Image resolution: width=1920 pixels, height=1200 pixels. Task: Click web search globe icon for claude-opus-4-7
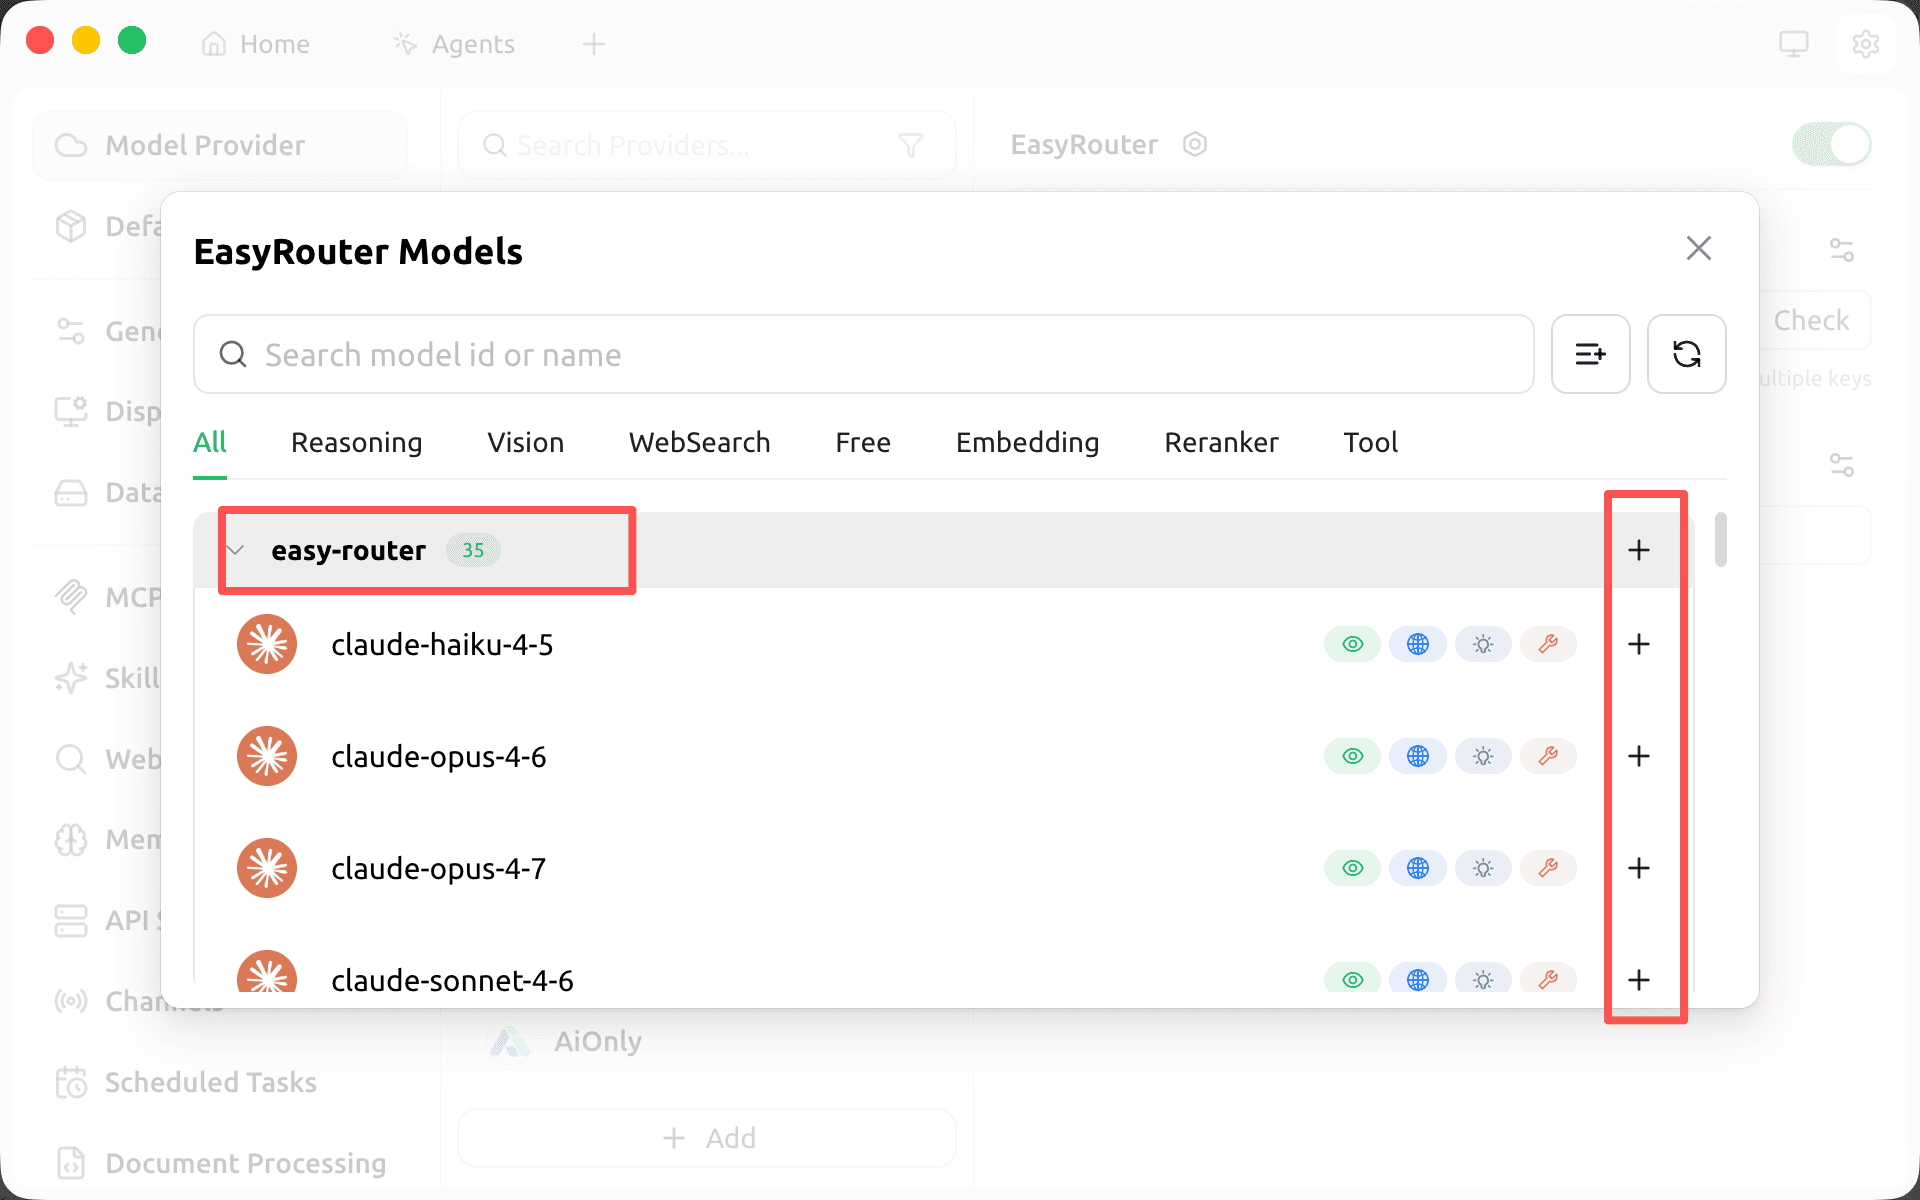[1418, 868]
